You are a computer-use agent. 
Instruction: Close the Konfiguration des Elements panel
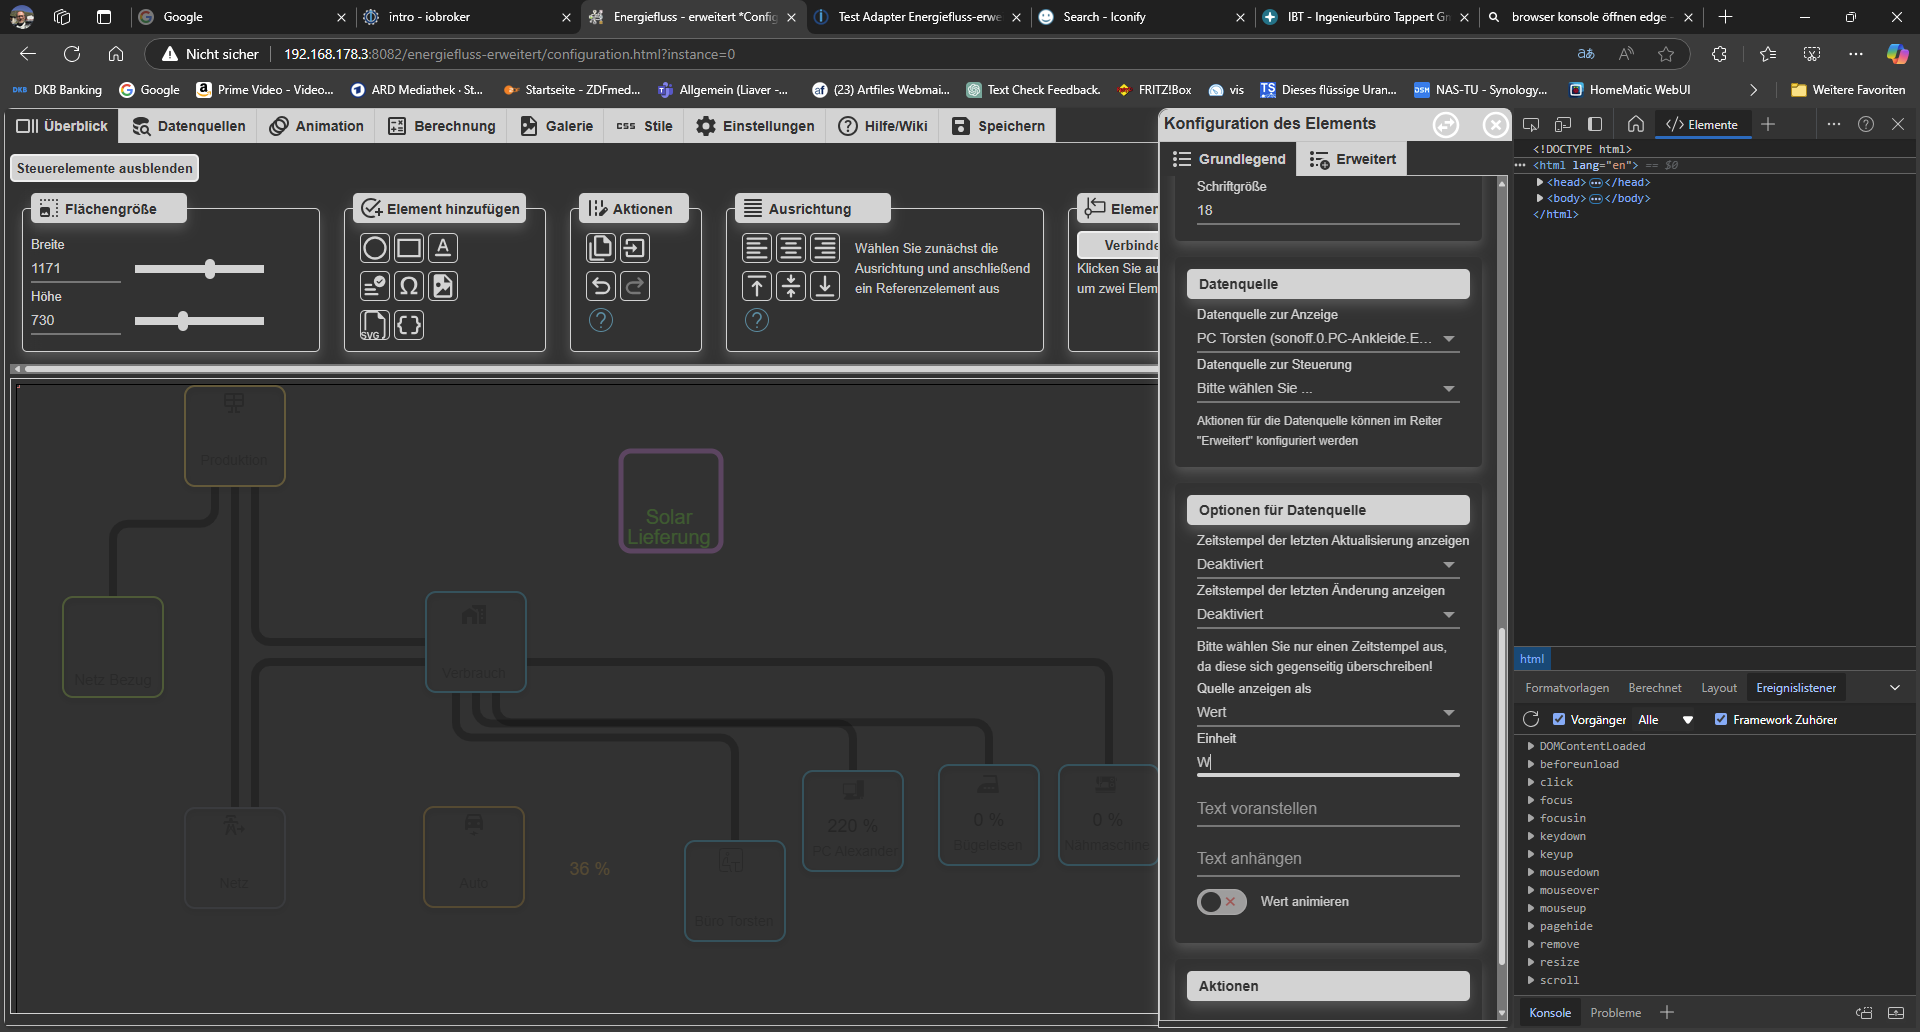1495,125
